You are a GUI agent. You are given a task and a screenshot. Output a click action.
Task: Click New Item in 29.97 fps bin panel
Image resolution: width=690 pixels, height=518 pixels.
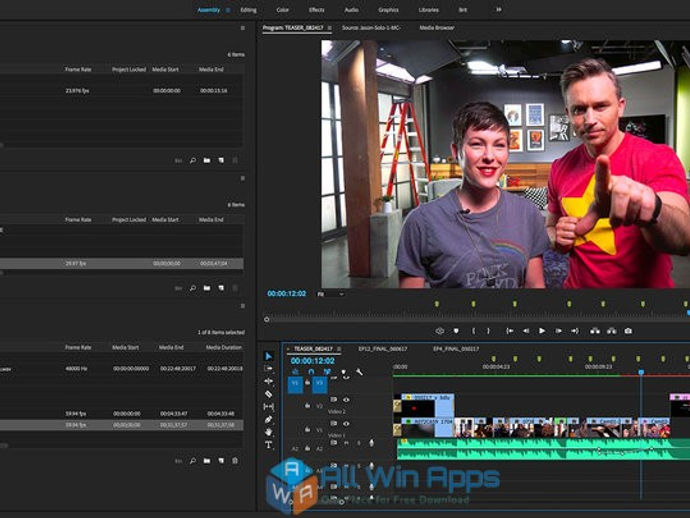(x=221, y=288)
